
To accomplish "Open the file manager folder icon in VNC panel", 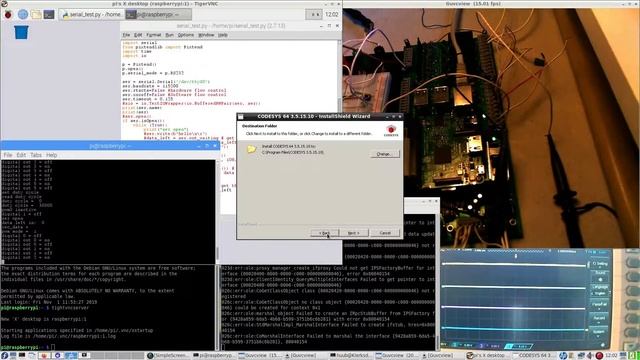I will pyautogui.click(x=36, y=14).
